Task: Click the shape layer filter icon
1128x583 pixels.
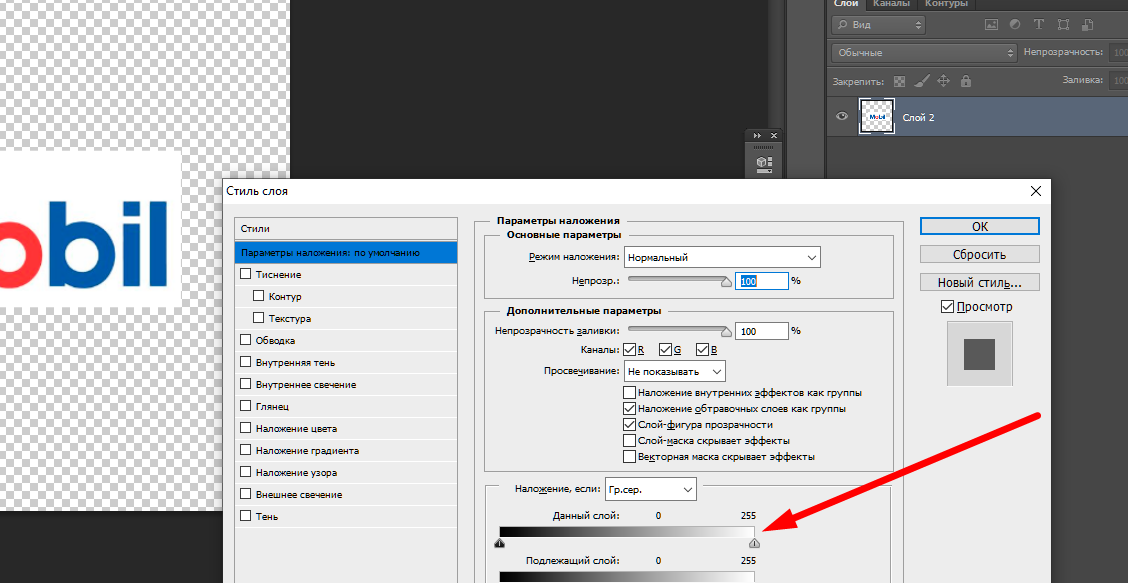Action: [x=1062, y=24]
